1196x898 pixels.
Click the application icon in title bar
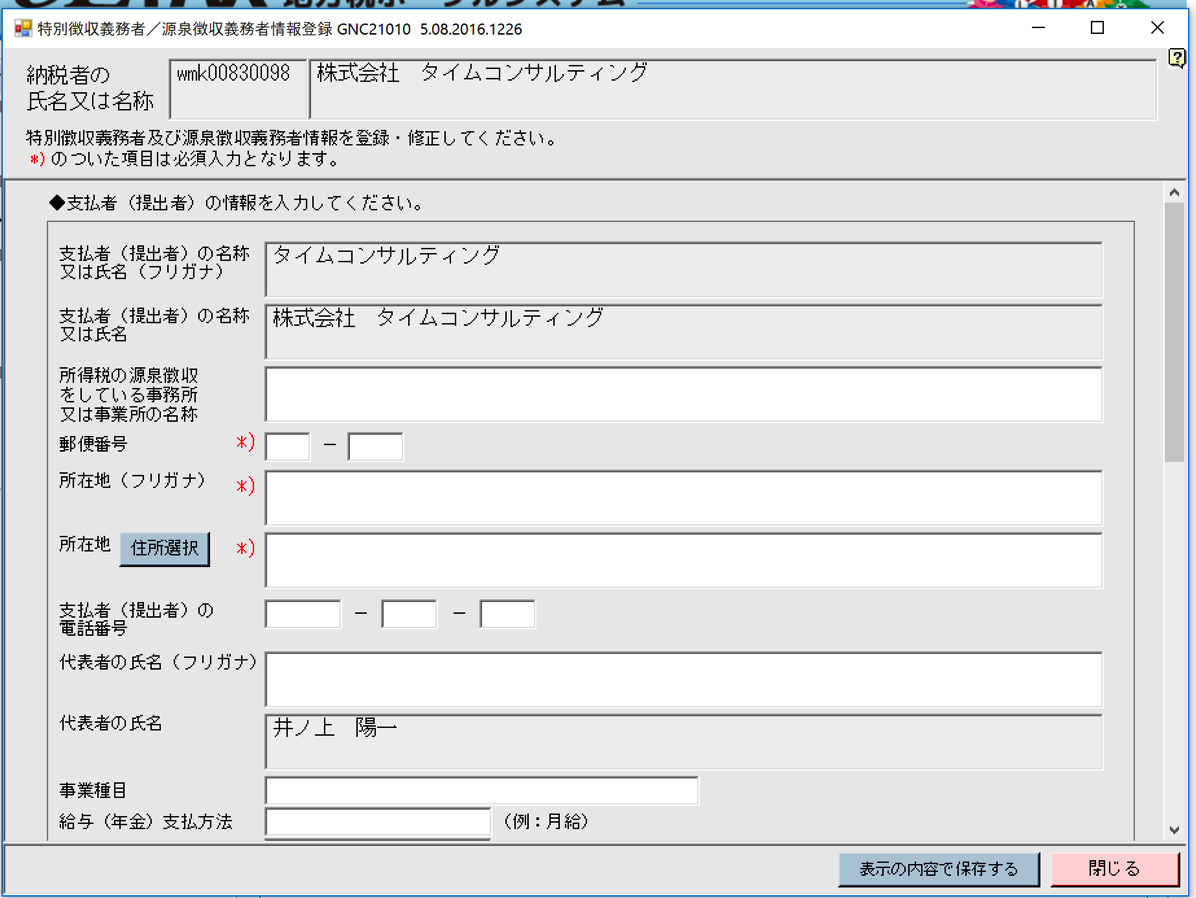[x=23, y=29]
